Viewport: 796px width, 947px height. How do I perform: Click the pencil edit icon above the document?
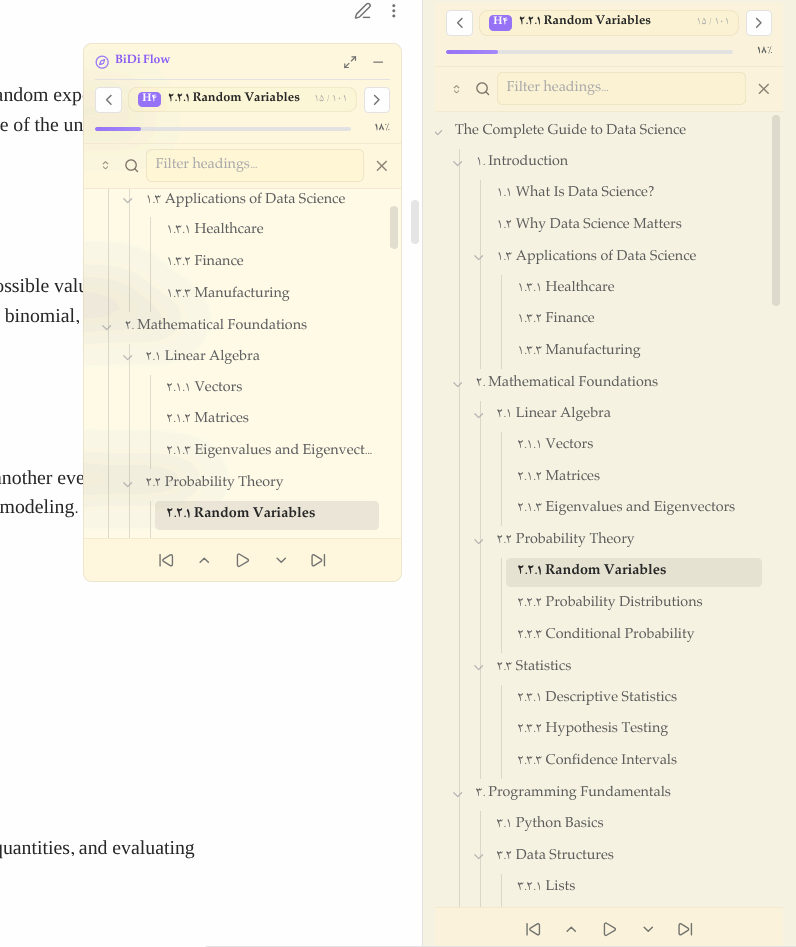(x=363, y=11)
